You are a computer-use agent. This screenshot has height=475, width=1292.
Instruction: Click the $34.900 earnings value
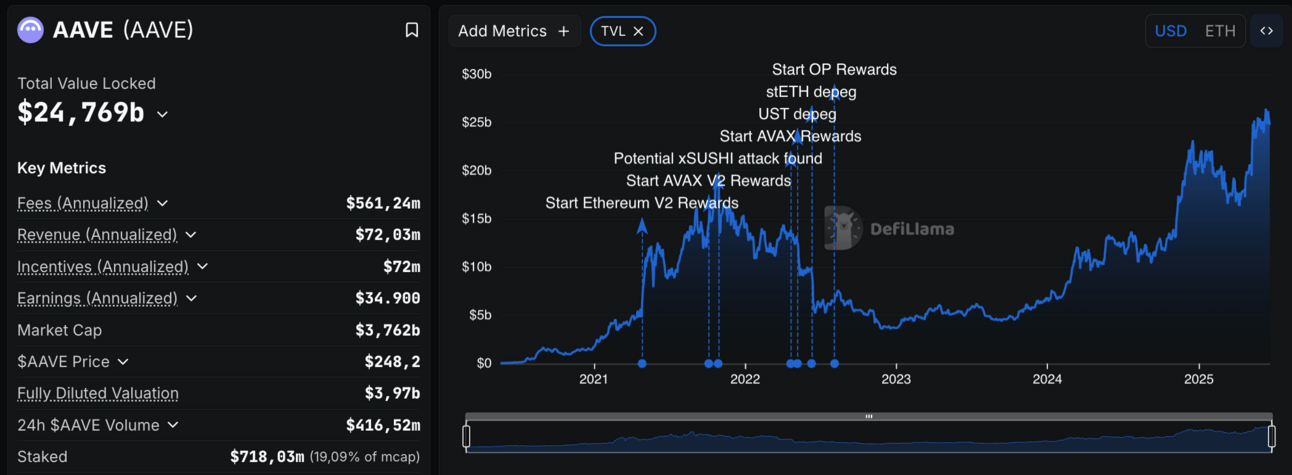point(387,298)
